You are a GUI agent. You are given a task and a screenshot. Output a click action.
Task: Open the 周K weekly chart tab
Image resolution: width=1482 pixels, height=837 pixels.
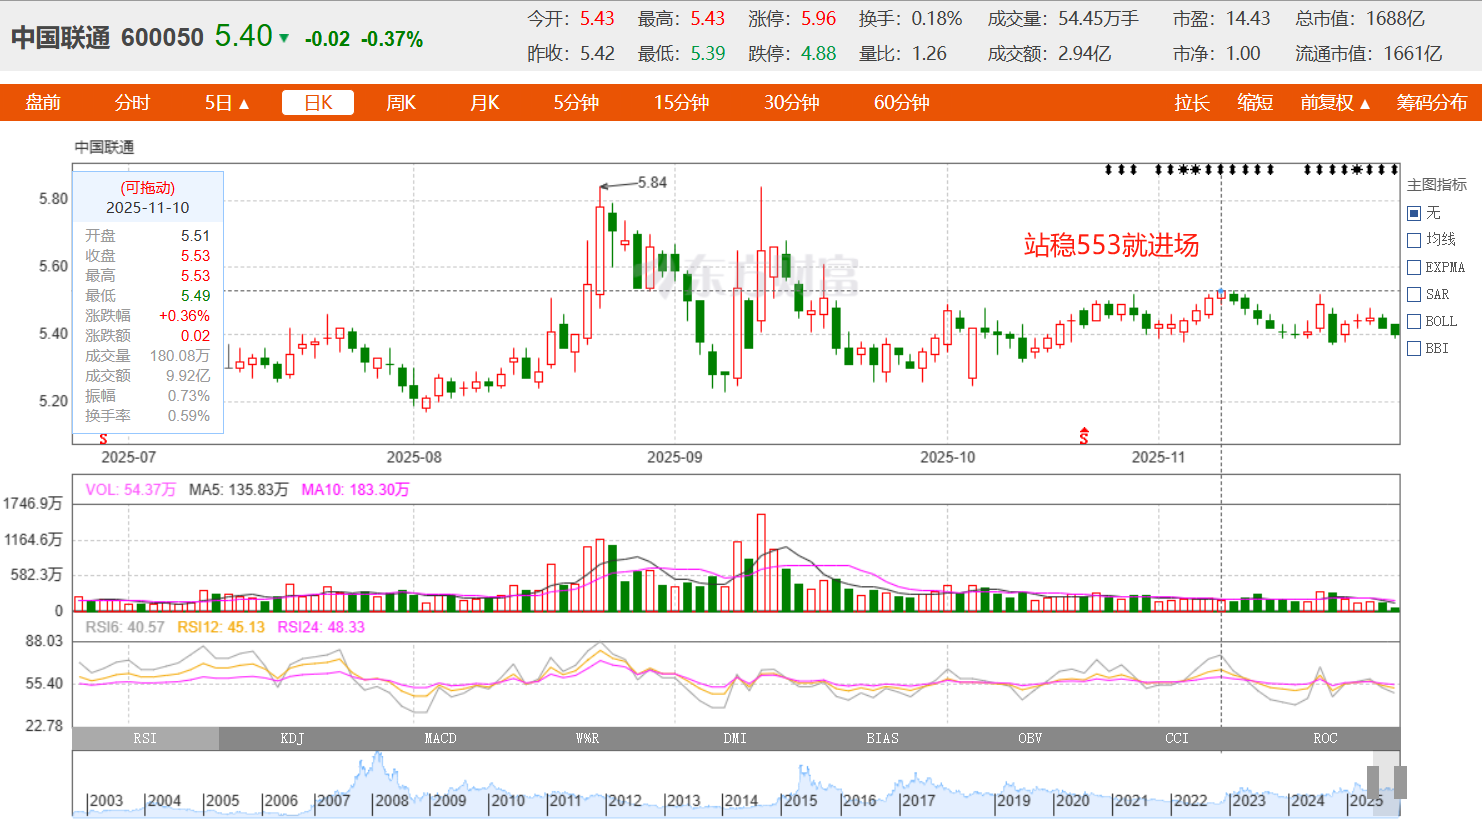pyautogui.click(x=401, y=102)
